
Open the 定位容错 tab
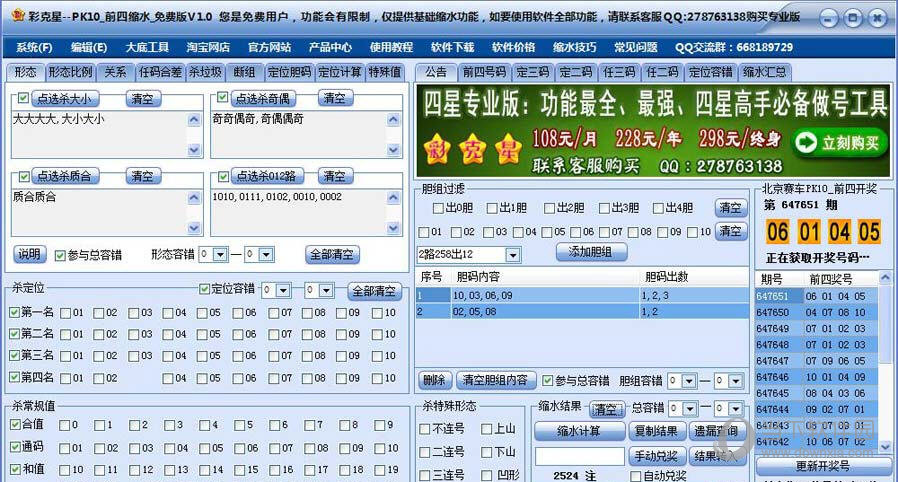[710, 72]
